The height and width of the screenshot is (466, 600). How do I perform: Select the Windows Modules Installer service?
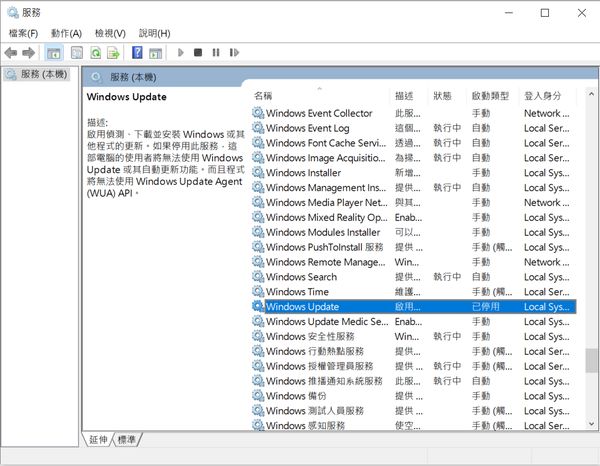[x=414, y=232]
